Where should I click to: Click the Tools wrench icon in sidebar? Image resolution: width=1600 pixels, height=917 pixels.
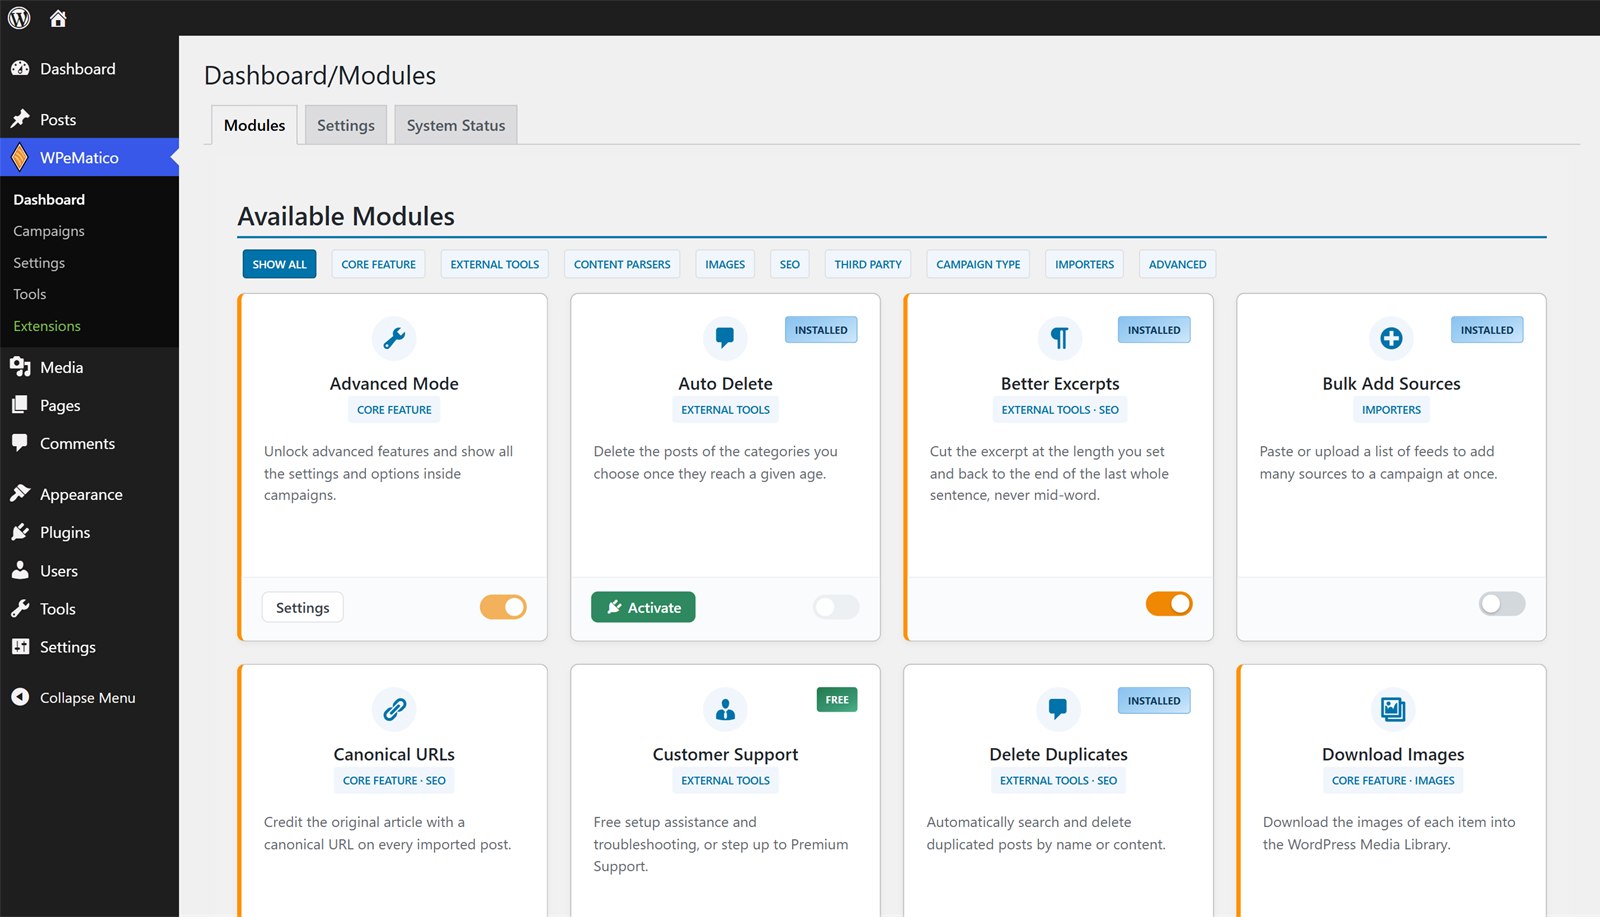coord(20,608)
